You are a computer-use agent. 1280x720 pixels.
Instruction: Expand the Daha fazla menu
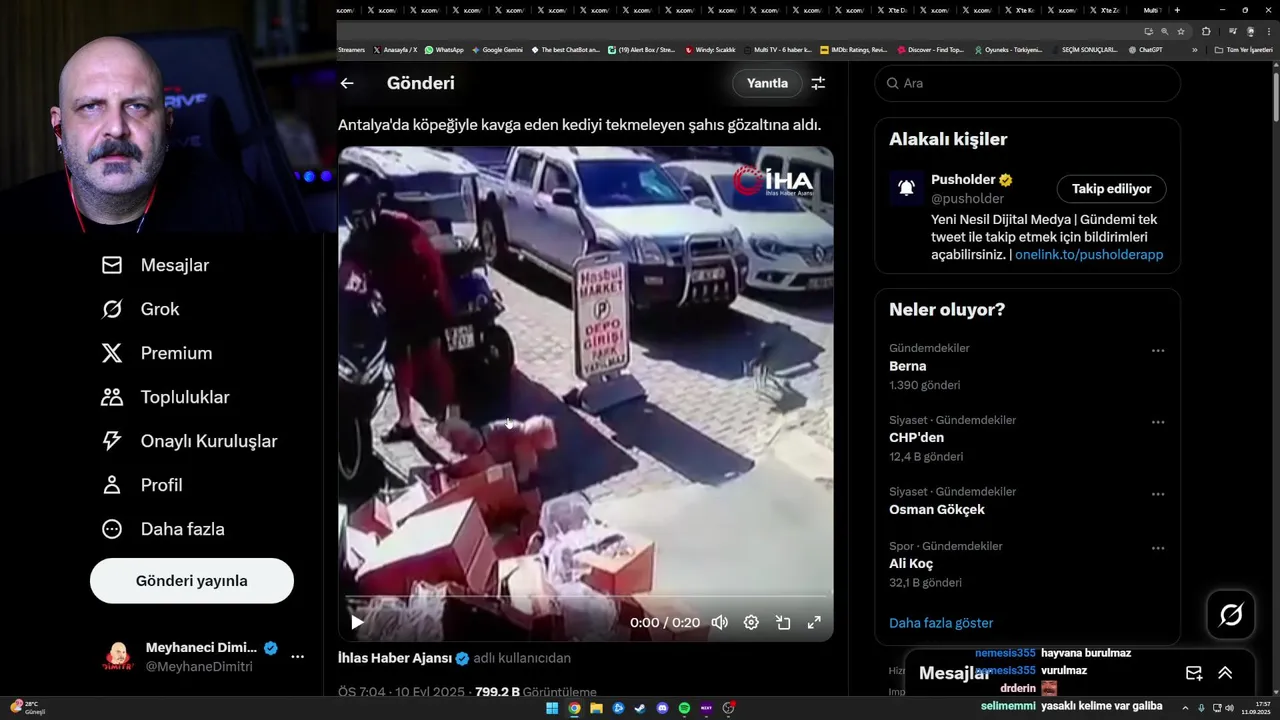[163, 529]
